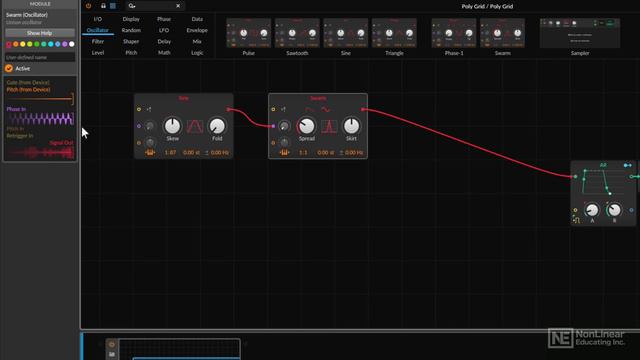Pick the Sawtooth oscillator module thumbnail
The image size is (640, 360).
coord(297,33)
